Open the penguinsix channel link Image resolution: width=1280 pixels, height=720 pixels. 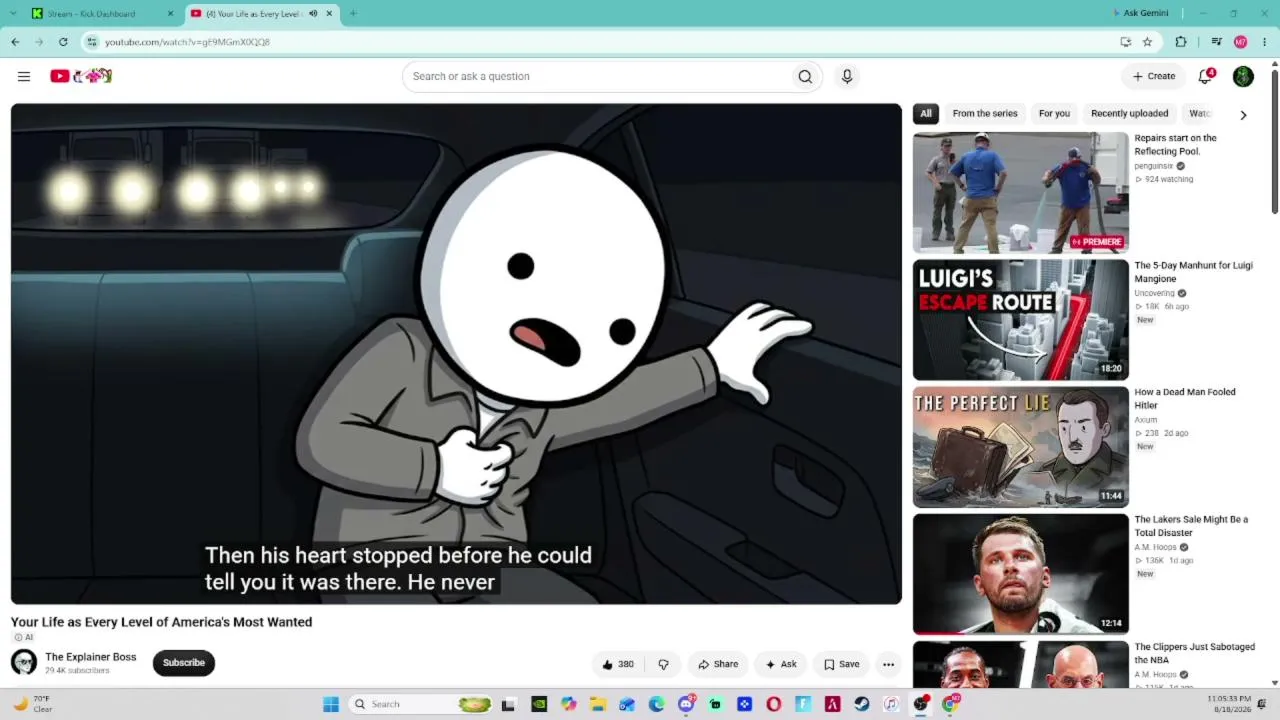coord(1154,166)
